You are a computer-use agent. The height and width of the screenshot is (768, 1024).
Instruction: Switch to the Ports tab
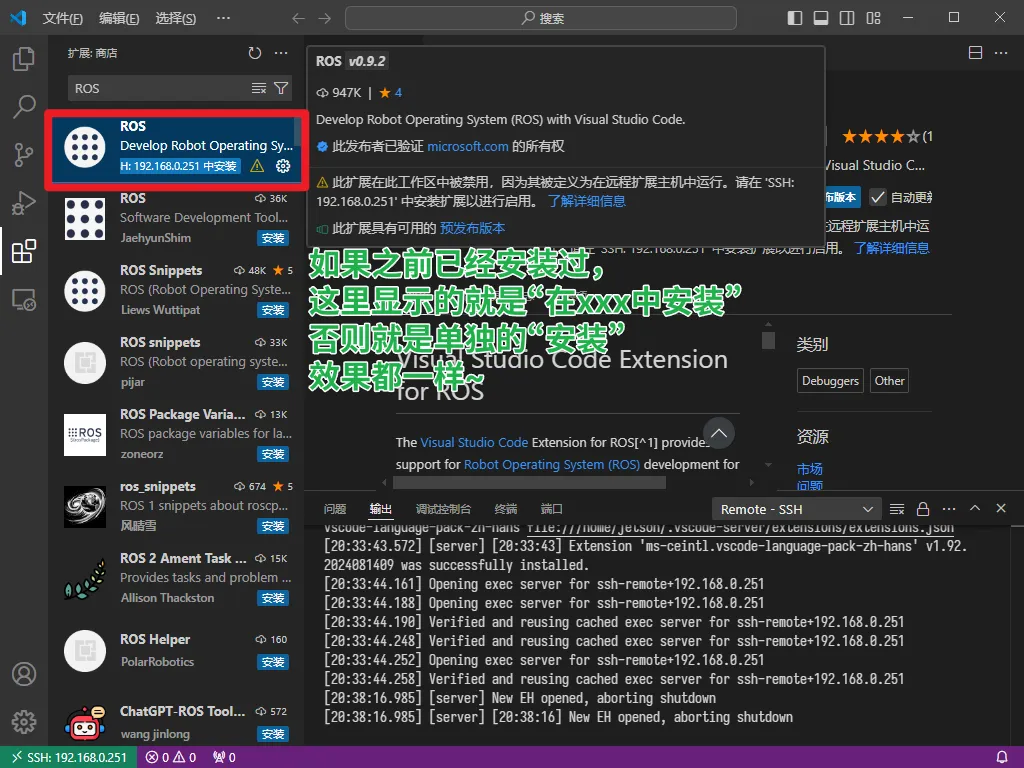point(551,509)
